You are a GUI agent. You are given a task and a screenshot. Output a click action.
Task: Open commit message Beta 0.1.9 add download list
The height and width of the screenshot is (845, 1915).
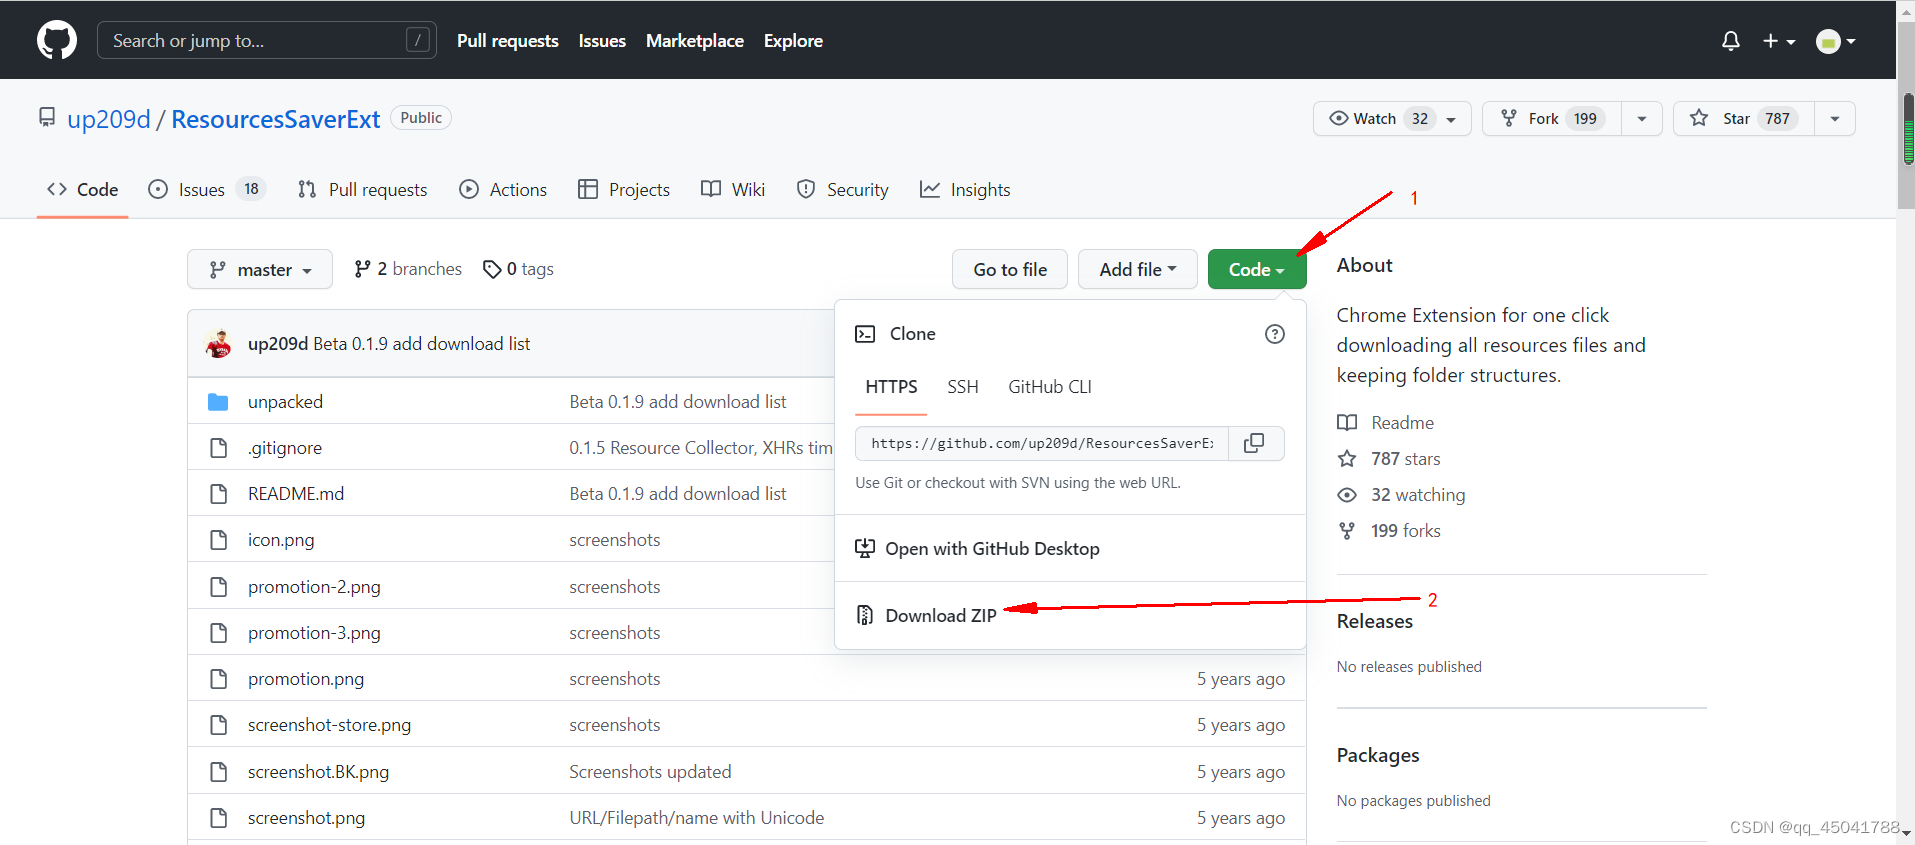point(422,344)
